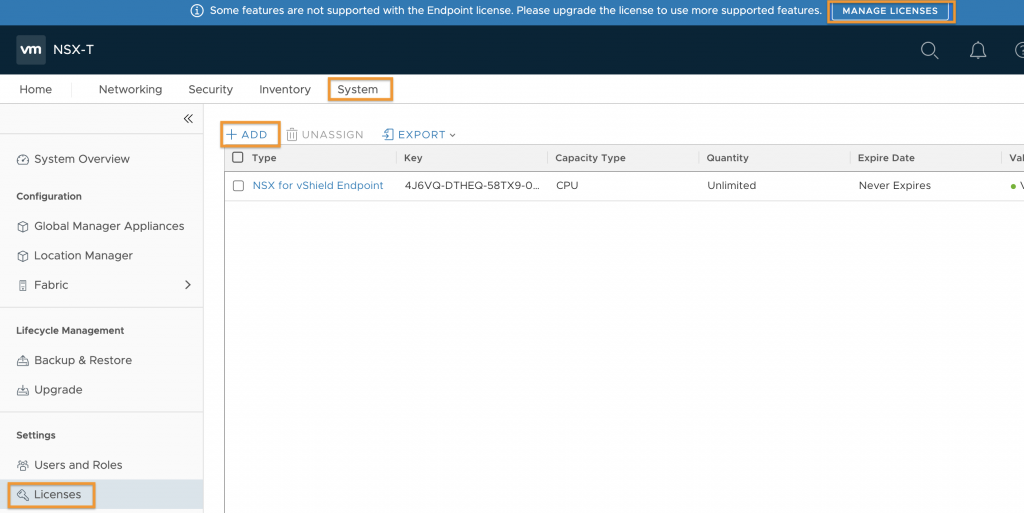Click the Backup & Restore icon
Image resolution: width=1024 pixels, height=513 pixels.
pos(23,360)
